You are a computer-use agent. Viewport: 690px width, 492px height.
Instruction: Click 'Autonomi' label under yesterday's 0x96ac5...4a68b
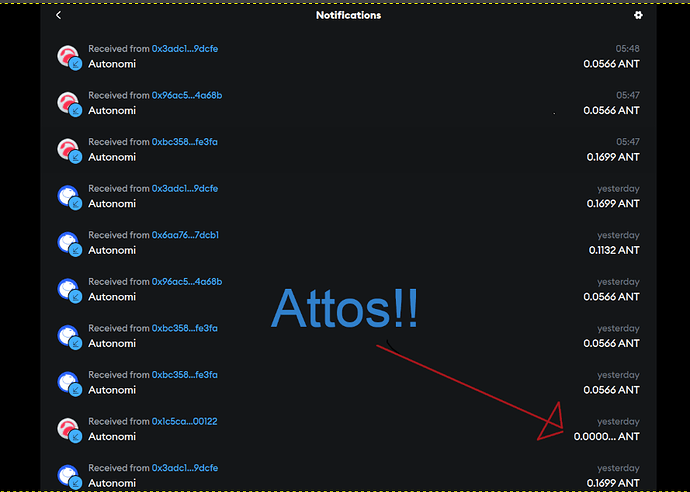tap(112, 297)
